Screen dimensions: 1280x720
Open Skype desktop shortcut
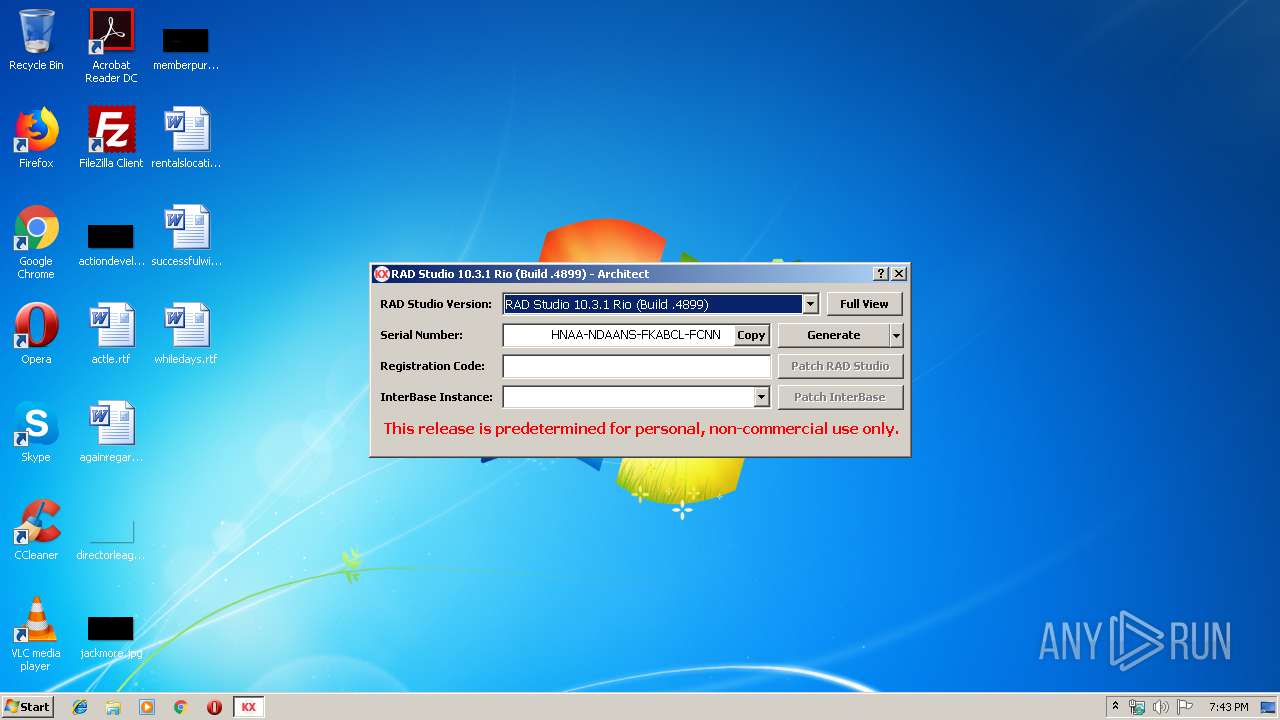click(36, 432)
